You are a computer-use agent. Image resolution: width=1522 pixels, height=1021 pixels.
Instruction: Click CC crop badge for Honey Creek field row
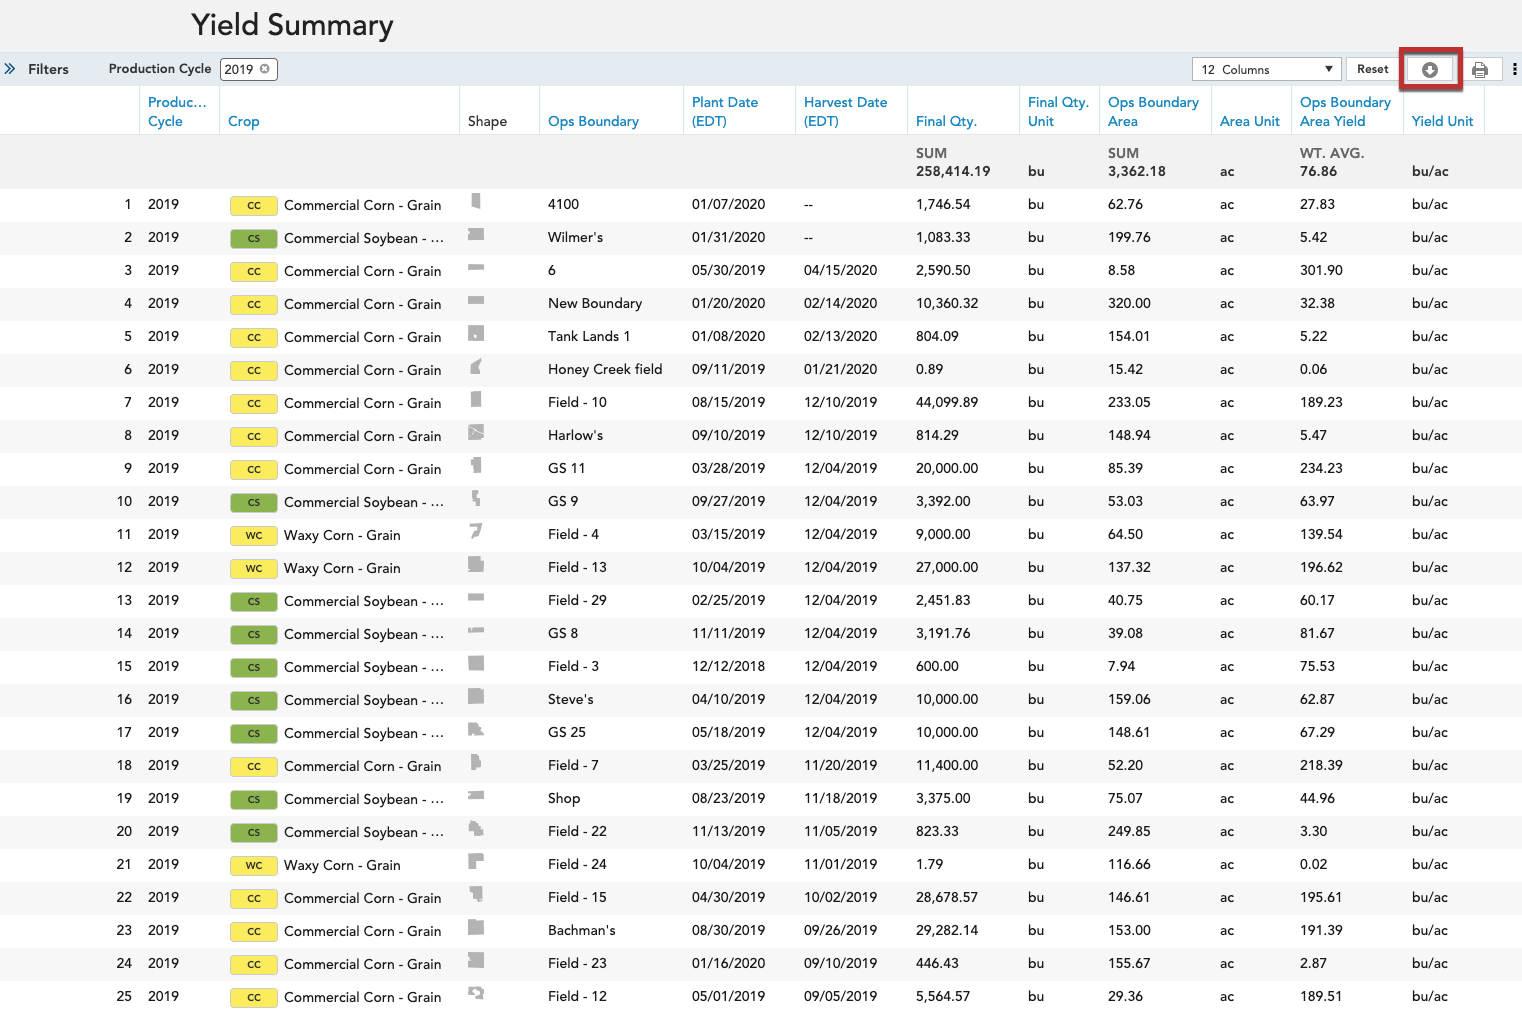254,370
